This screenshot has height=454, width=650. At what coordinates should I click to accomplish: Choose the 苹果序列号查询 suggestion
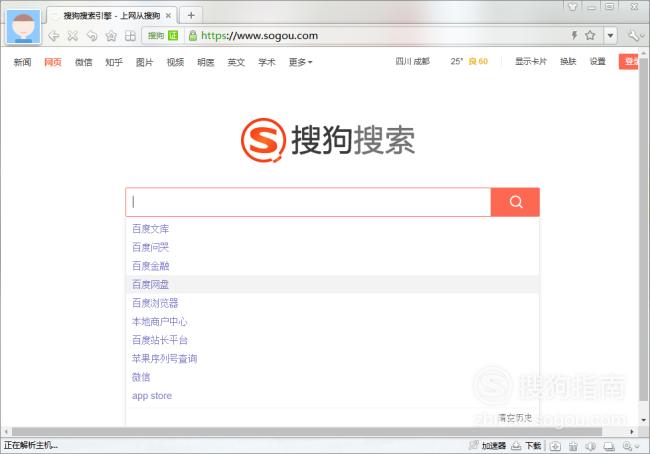pyautogui.click(x=332, y=359)
